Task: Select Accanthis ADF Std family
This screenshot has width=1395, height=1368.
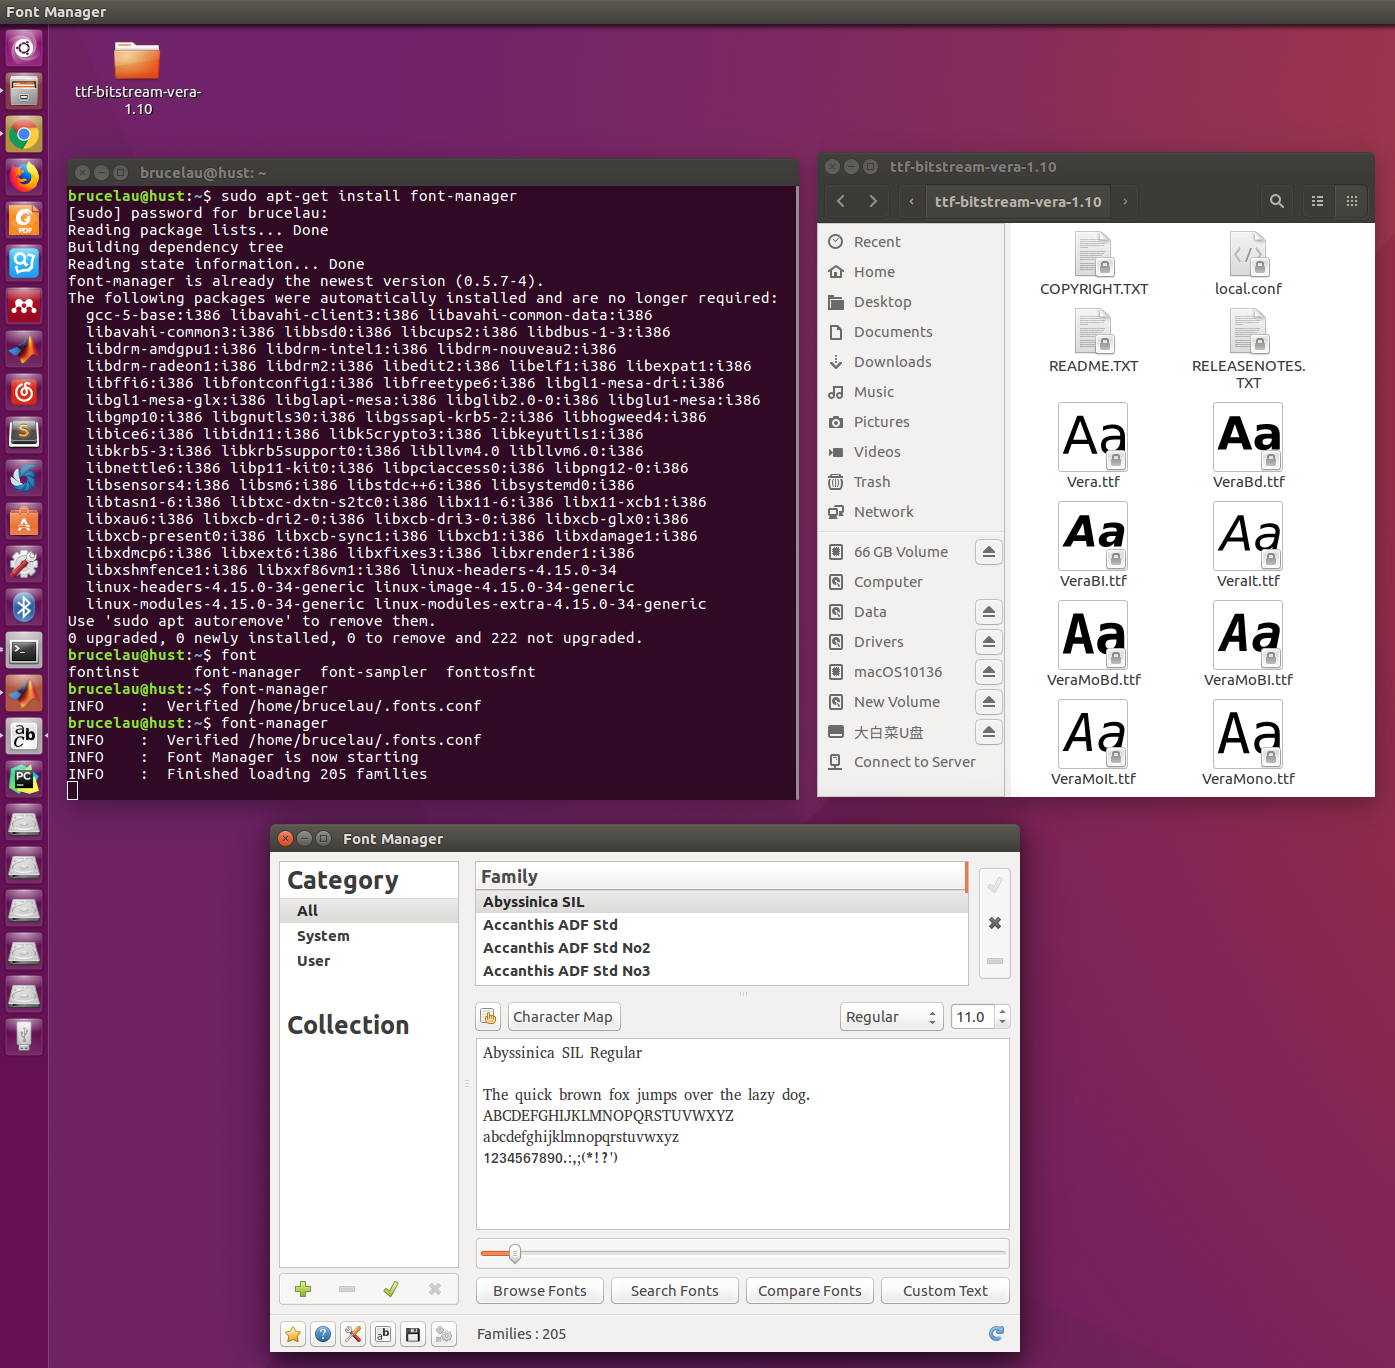Action: [x=721, y=925]
